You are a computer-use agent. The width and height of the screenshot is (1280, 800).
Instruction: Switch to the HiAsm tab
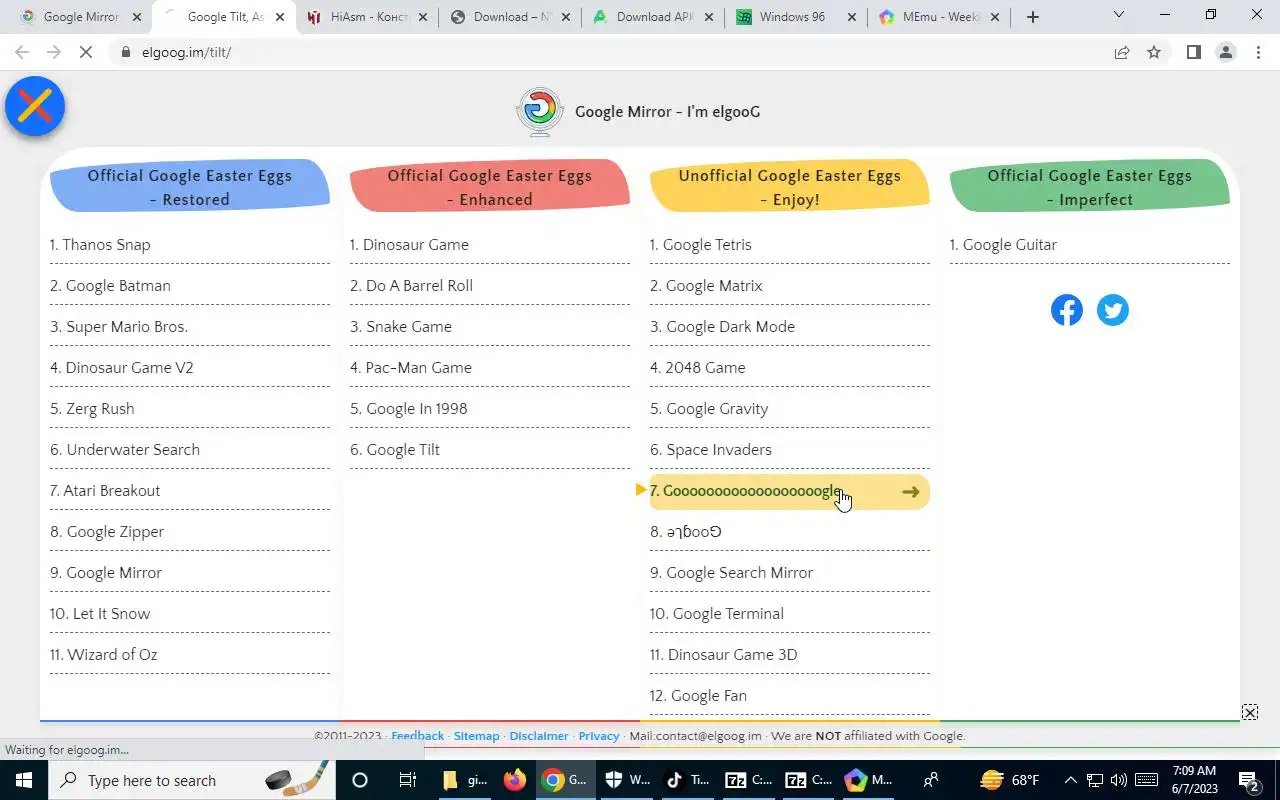pos(368,17)
